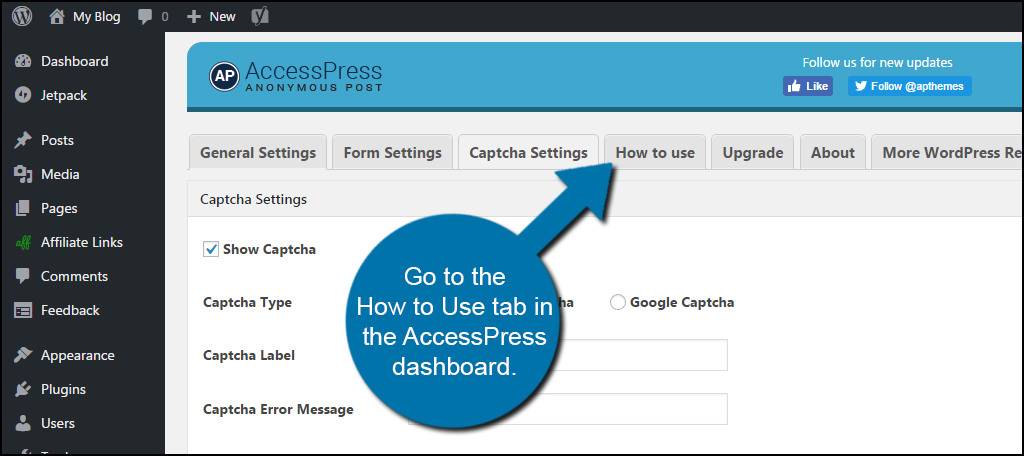This screenshot has height=456, width=1024.
Task: Click the Users person icon
Action: [x=23, y=423]
